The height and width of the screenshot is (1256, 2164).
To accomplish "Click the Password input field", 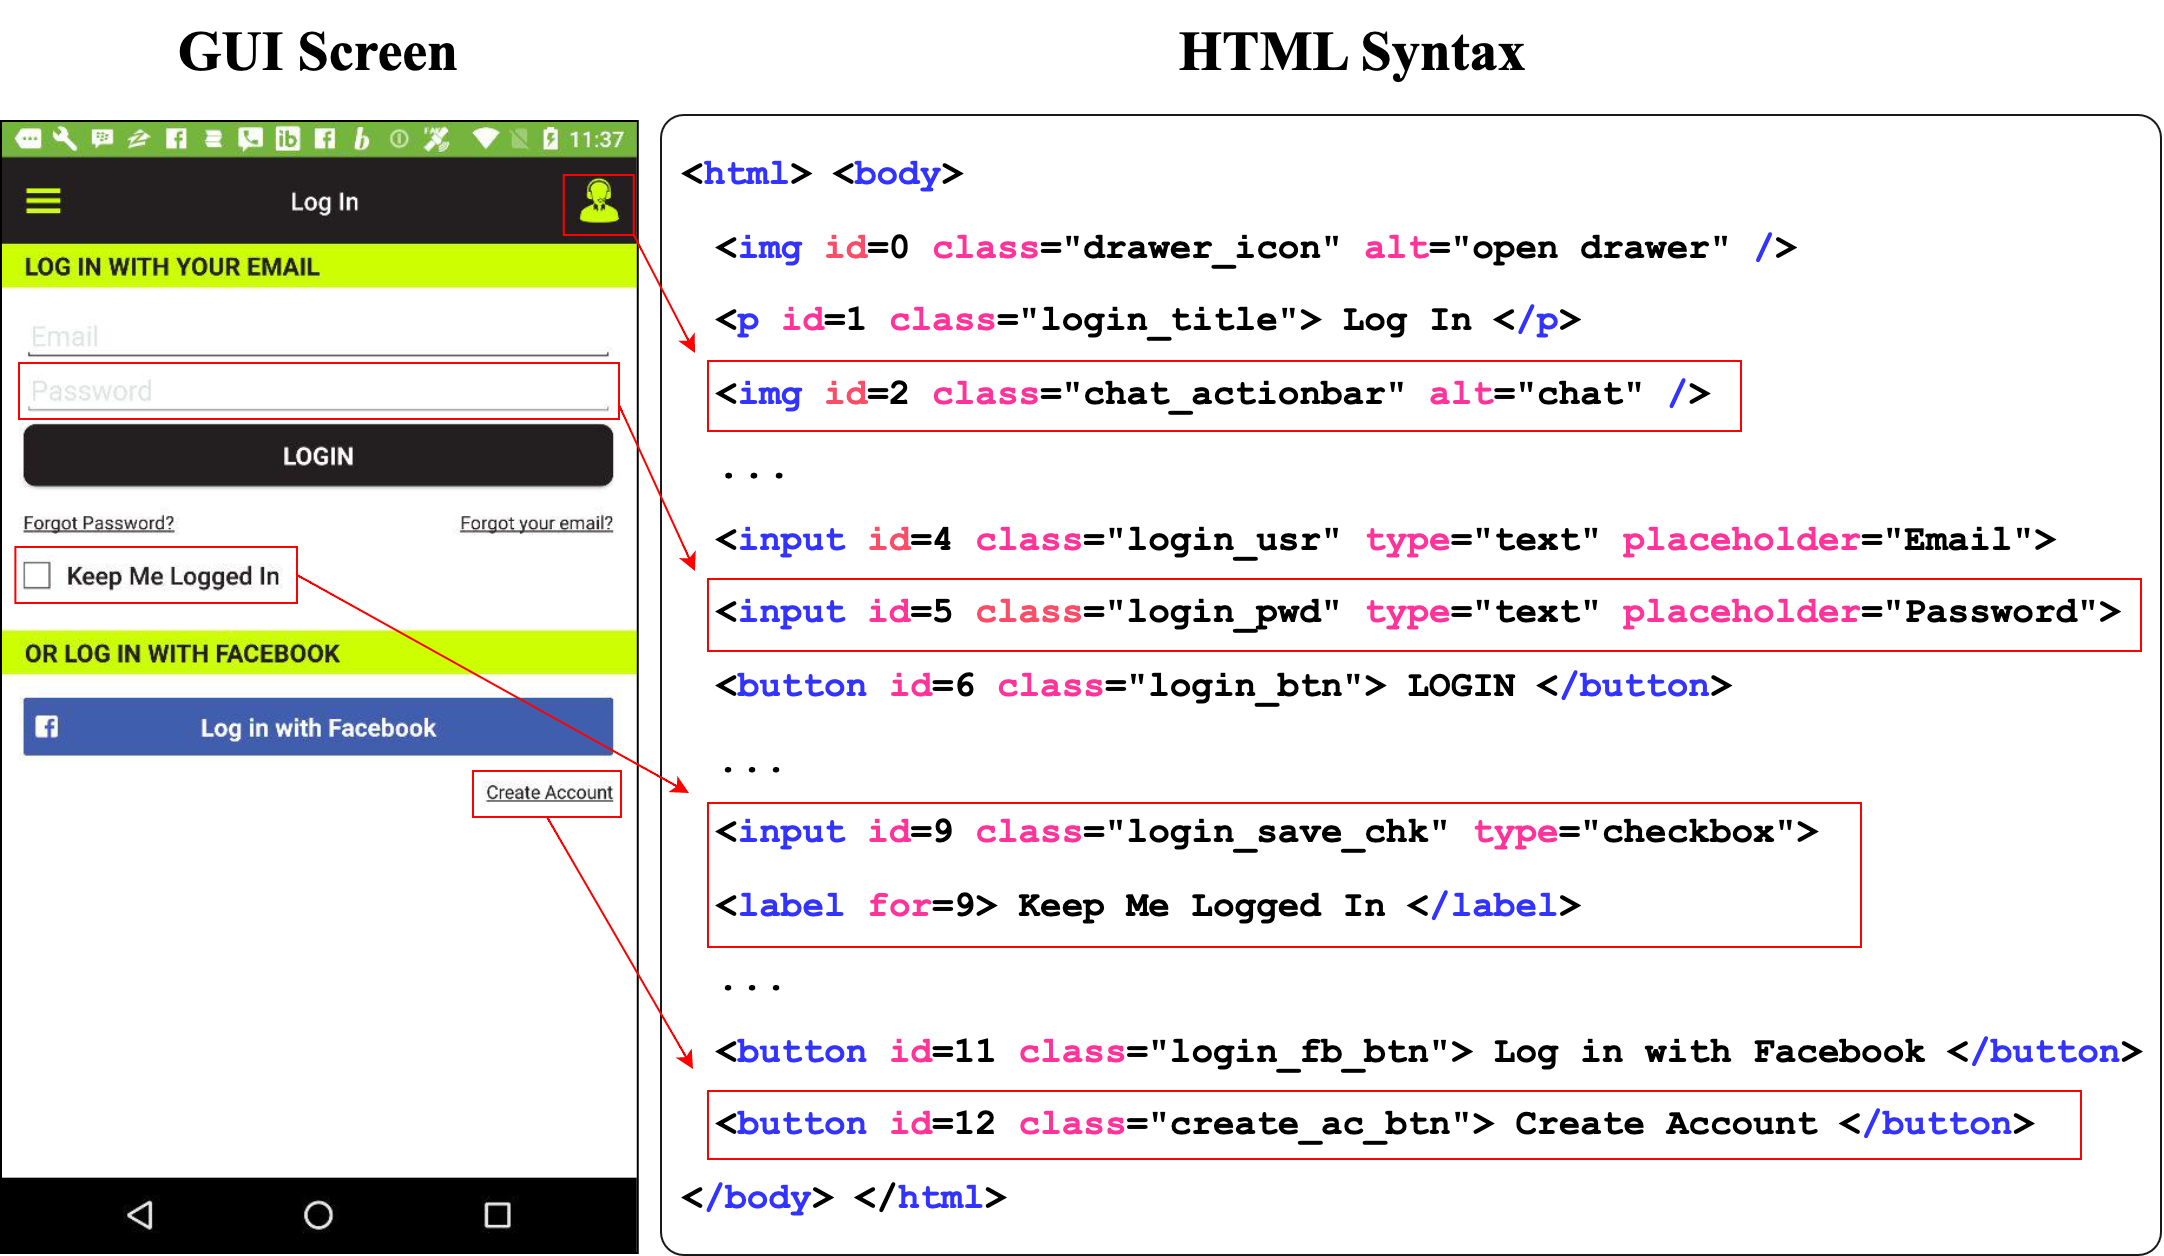I will [x=318, y=391].
